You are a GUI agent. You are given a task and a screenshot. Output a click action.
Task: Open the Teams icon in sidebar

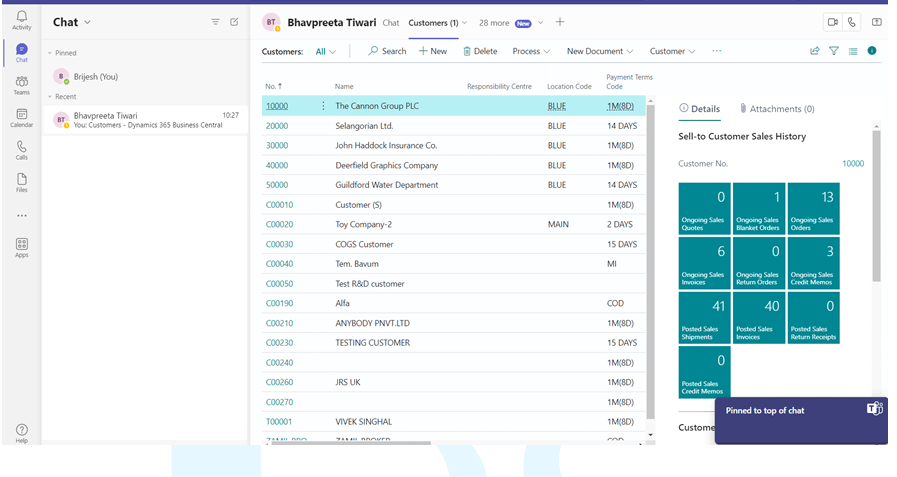(x=22, y=85)
